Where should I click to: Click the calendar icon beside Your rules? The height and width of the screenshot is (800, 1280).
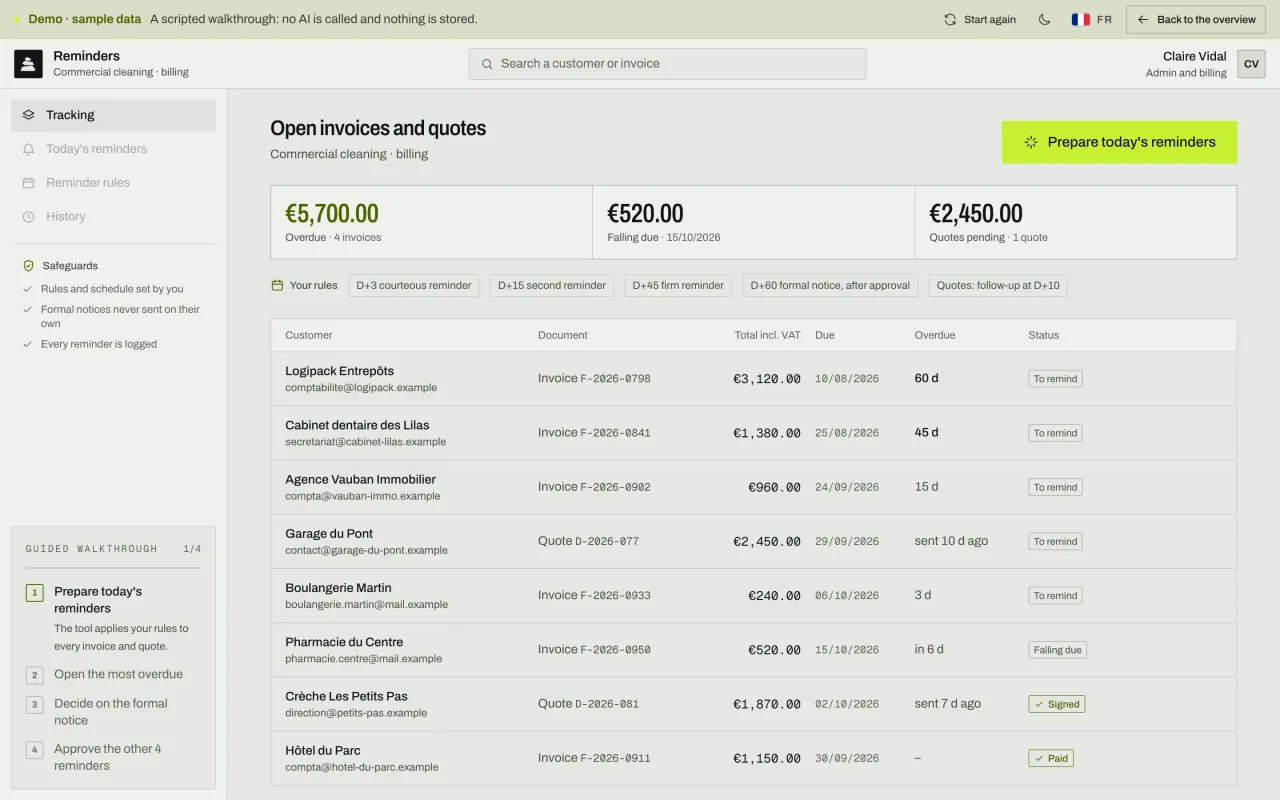click(x=277, y=285)
